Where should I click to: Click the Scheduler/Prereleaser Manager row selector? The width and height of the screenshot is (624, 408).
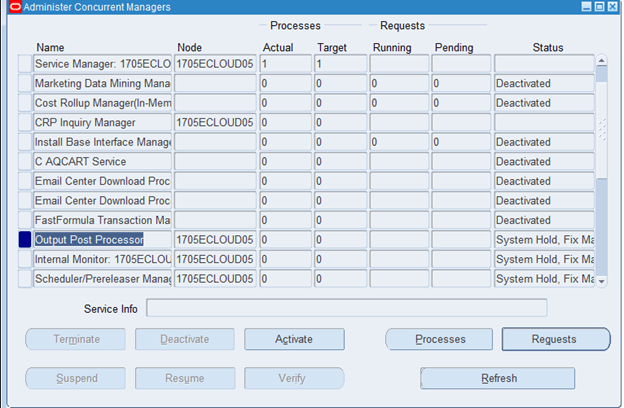[25, 279]
